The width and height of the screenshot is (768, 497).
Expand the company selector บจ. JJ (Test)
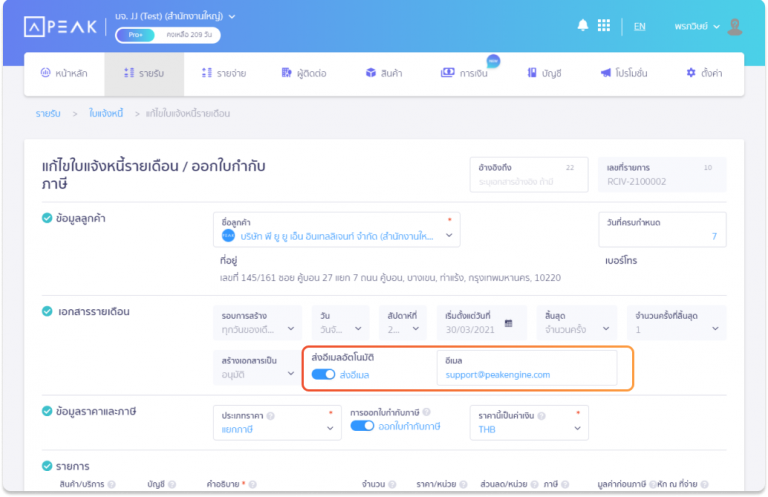175,16
